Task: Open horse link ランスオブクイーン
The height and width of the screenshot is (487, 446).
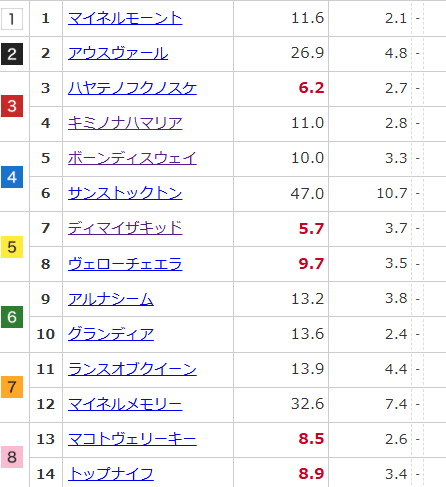Action: [x=132, y=369]
